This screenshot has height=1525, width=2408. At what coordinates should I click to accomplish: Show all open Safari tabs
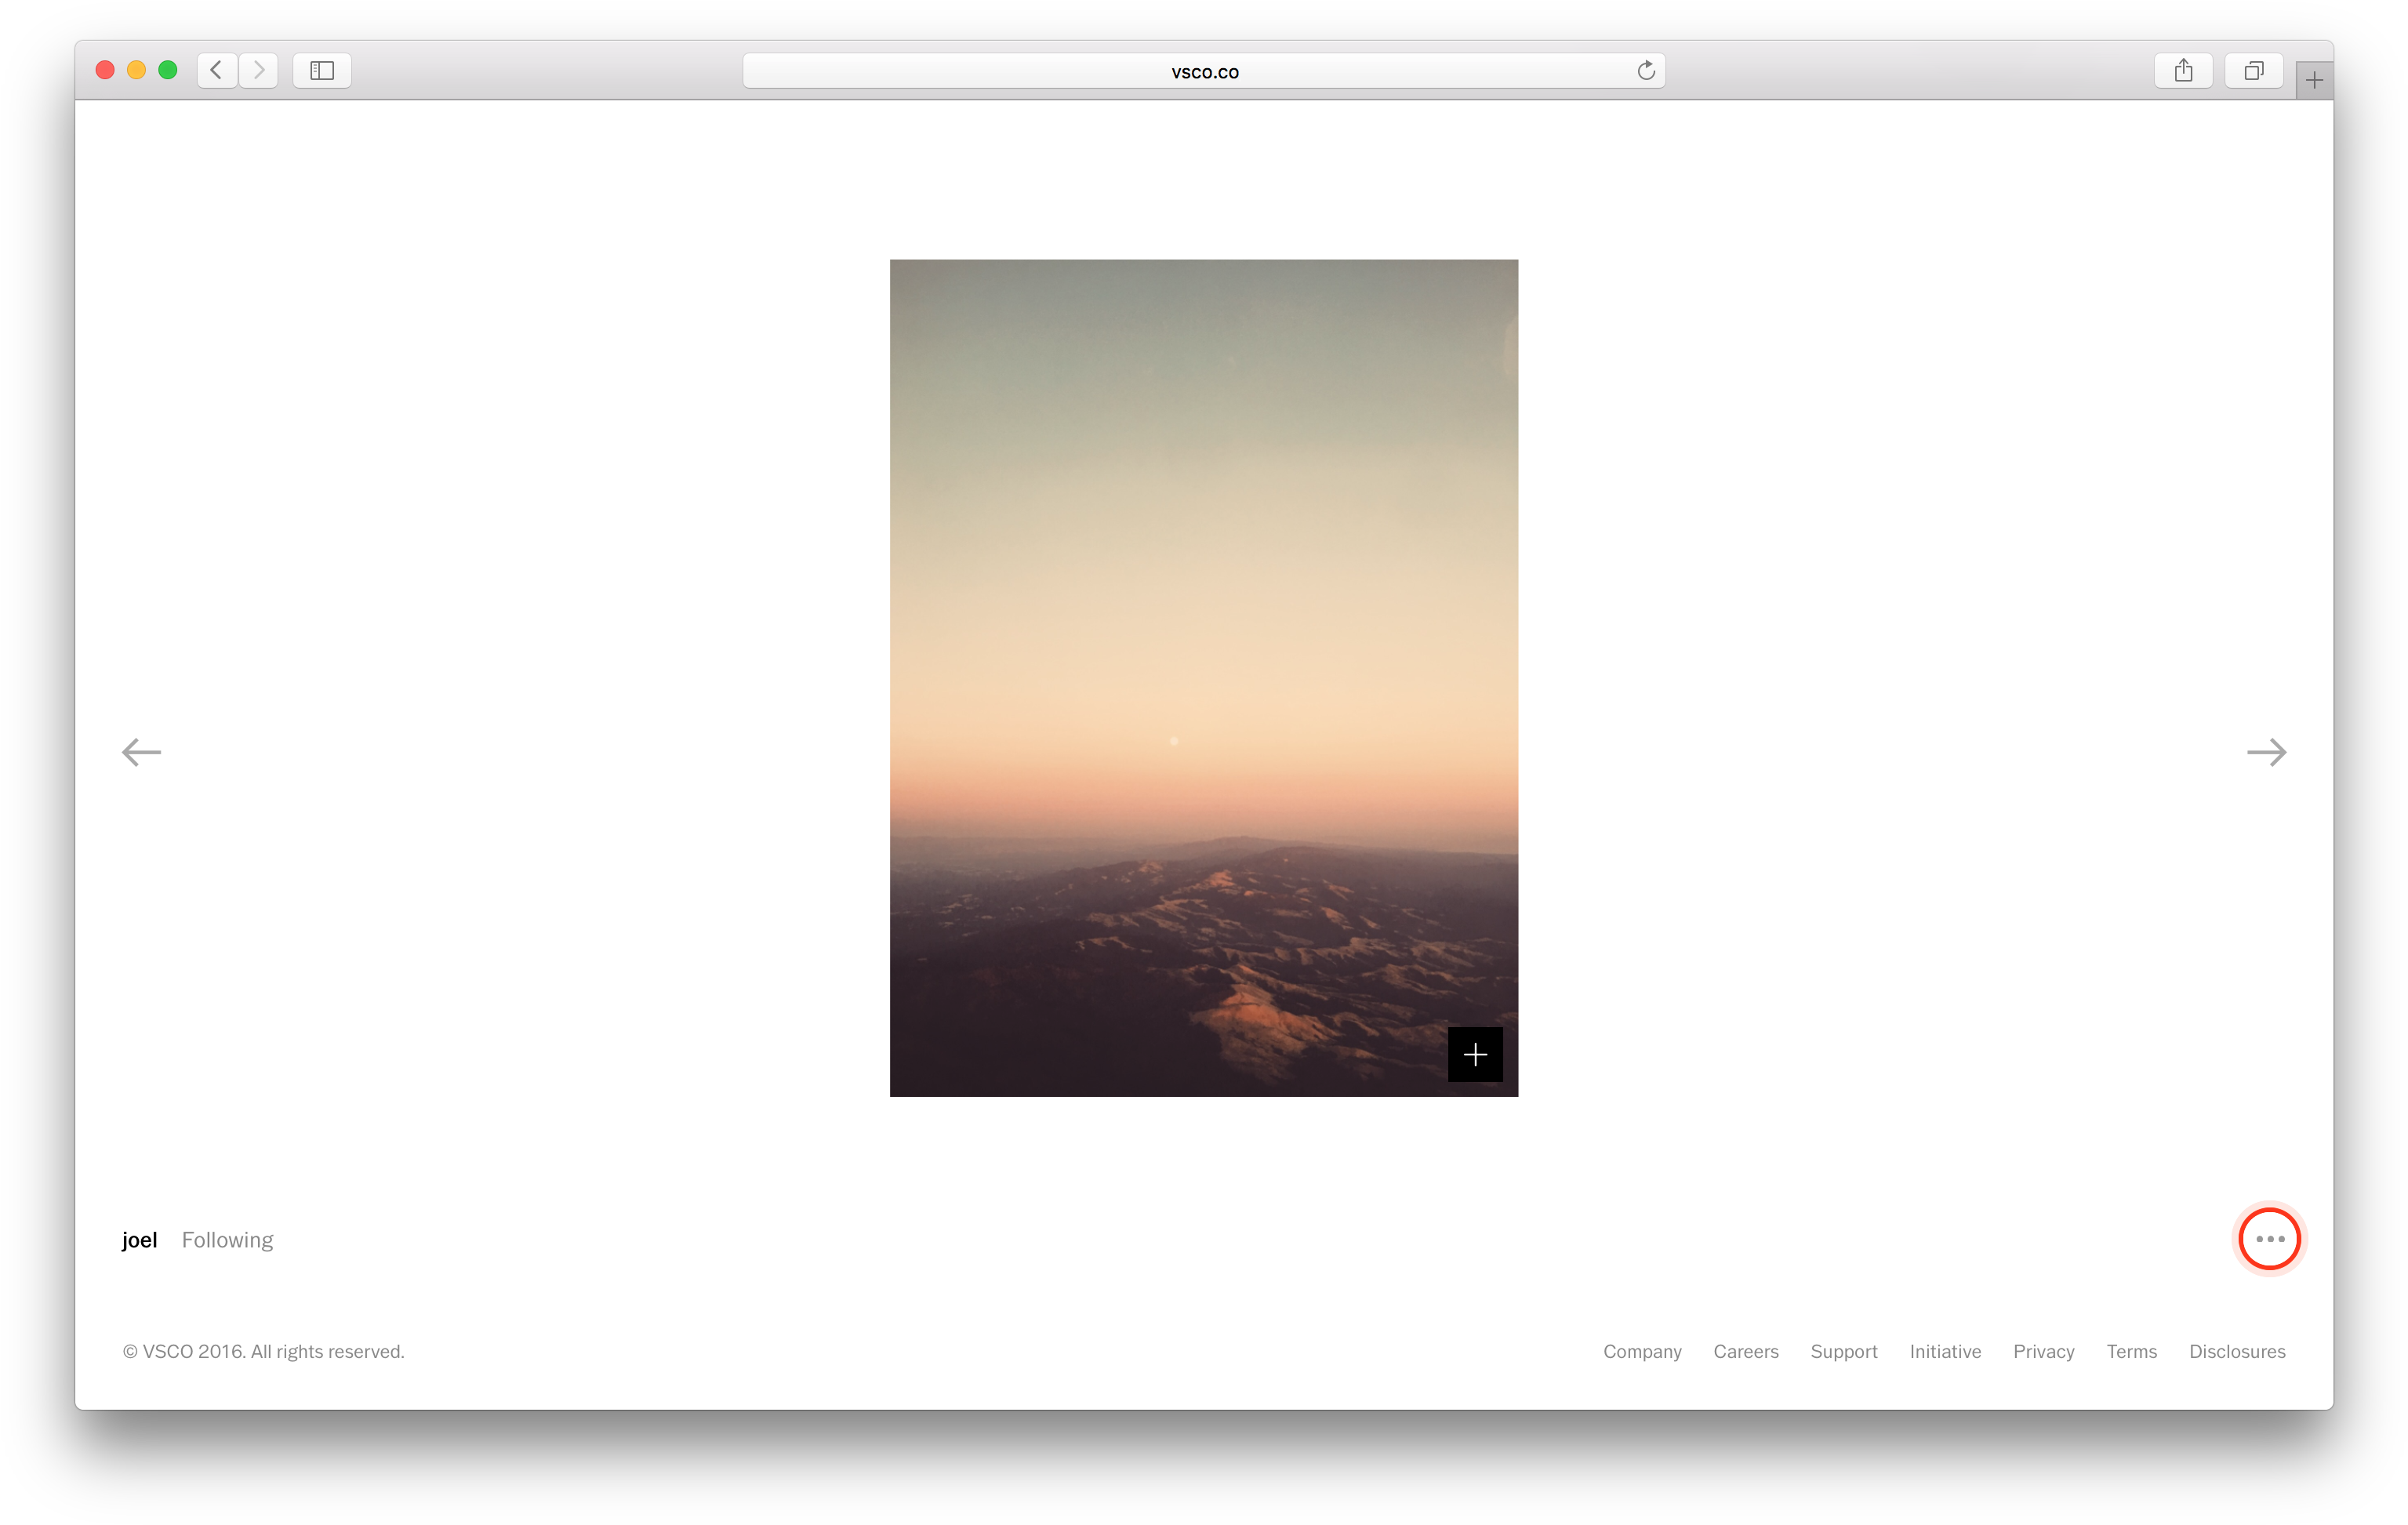(x=2253, y=70)
